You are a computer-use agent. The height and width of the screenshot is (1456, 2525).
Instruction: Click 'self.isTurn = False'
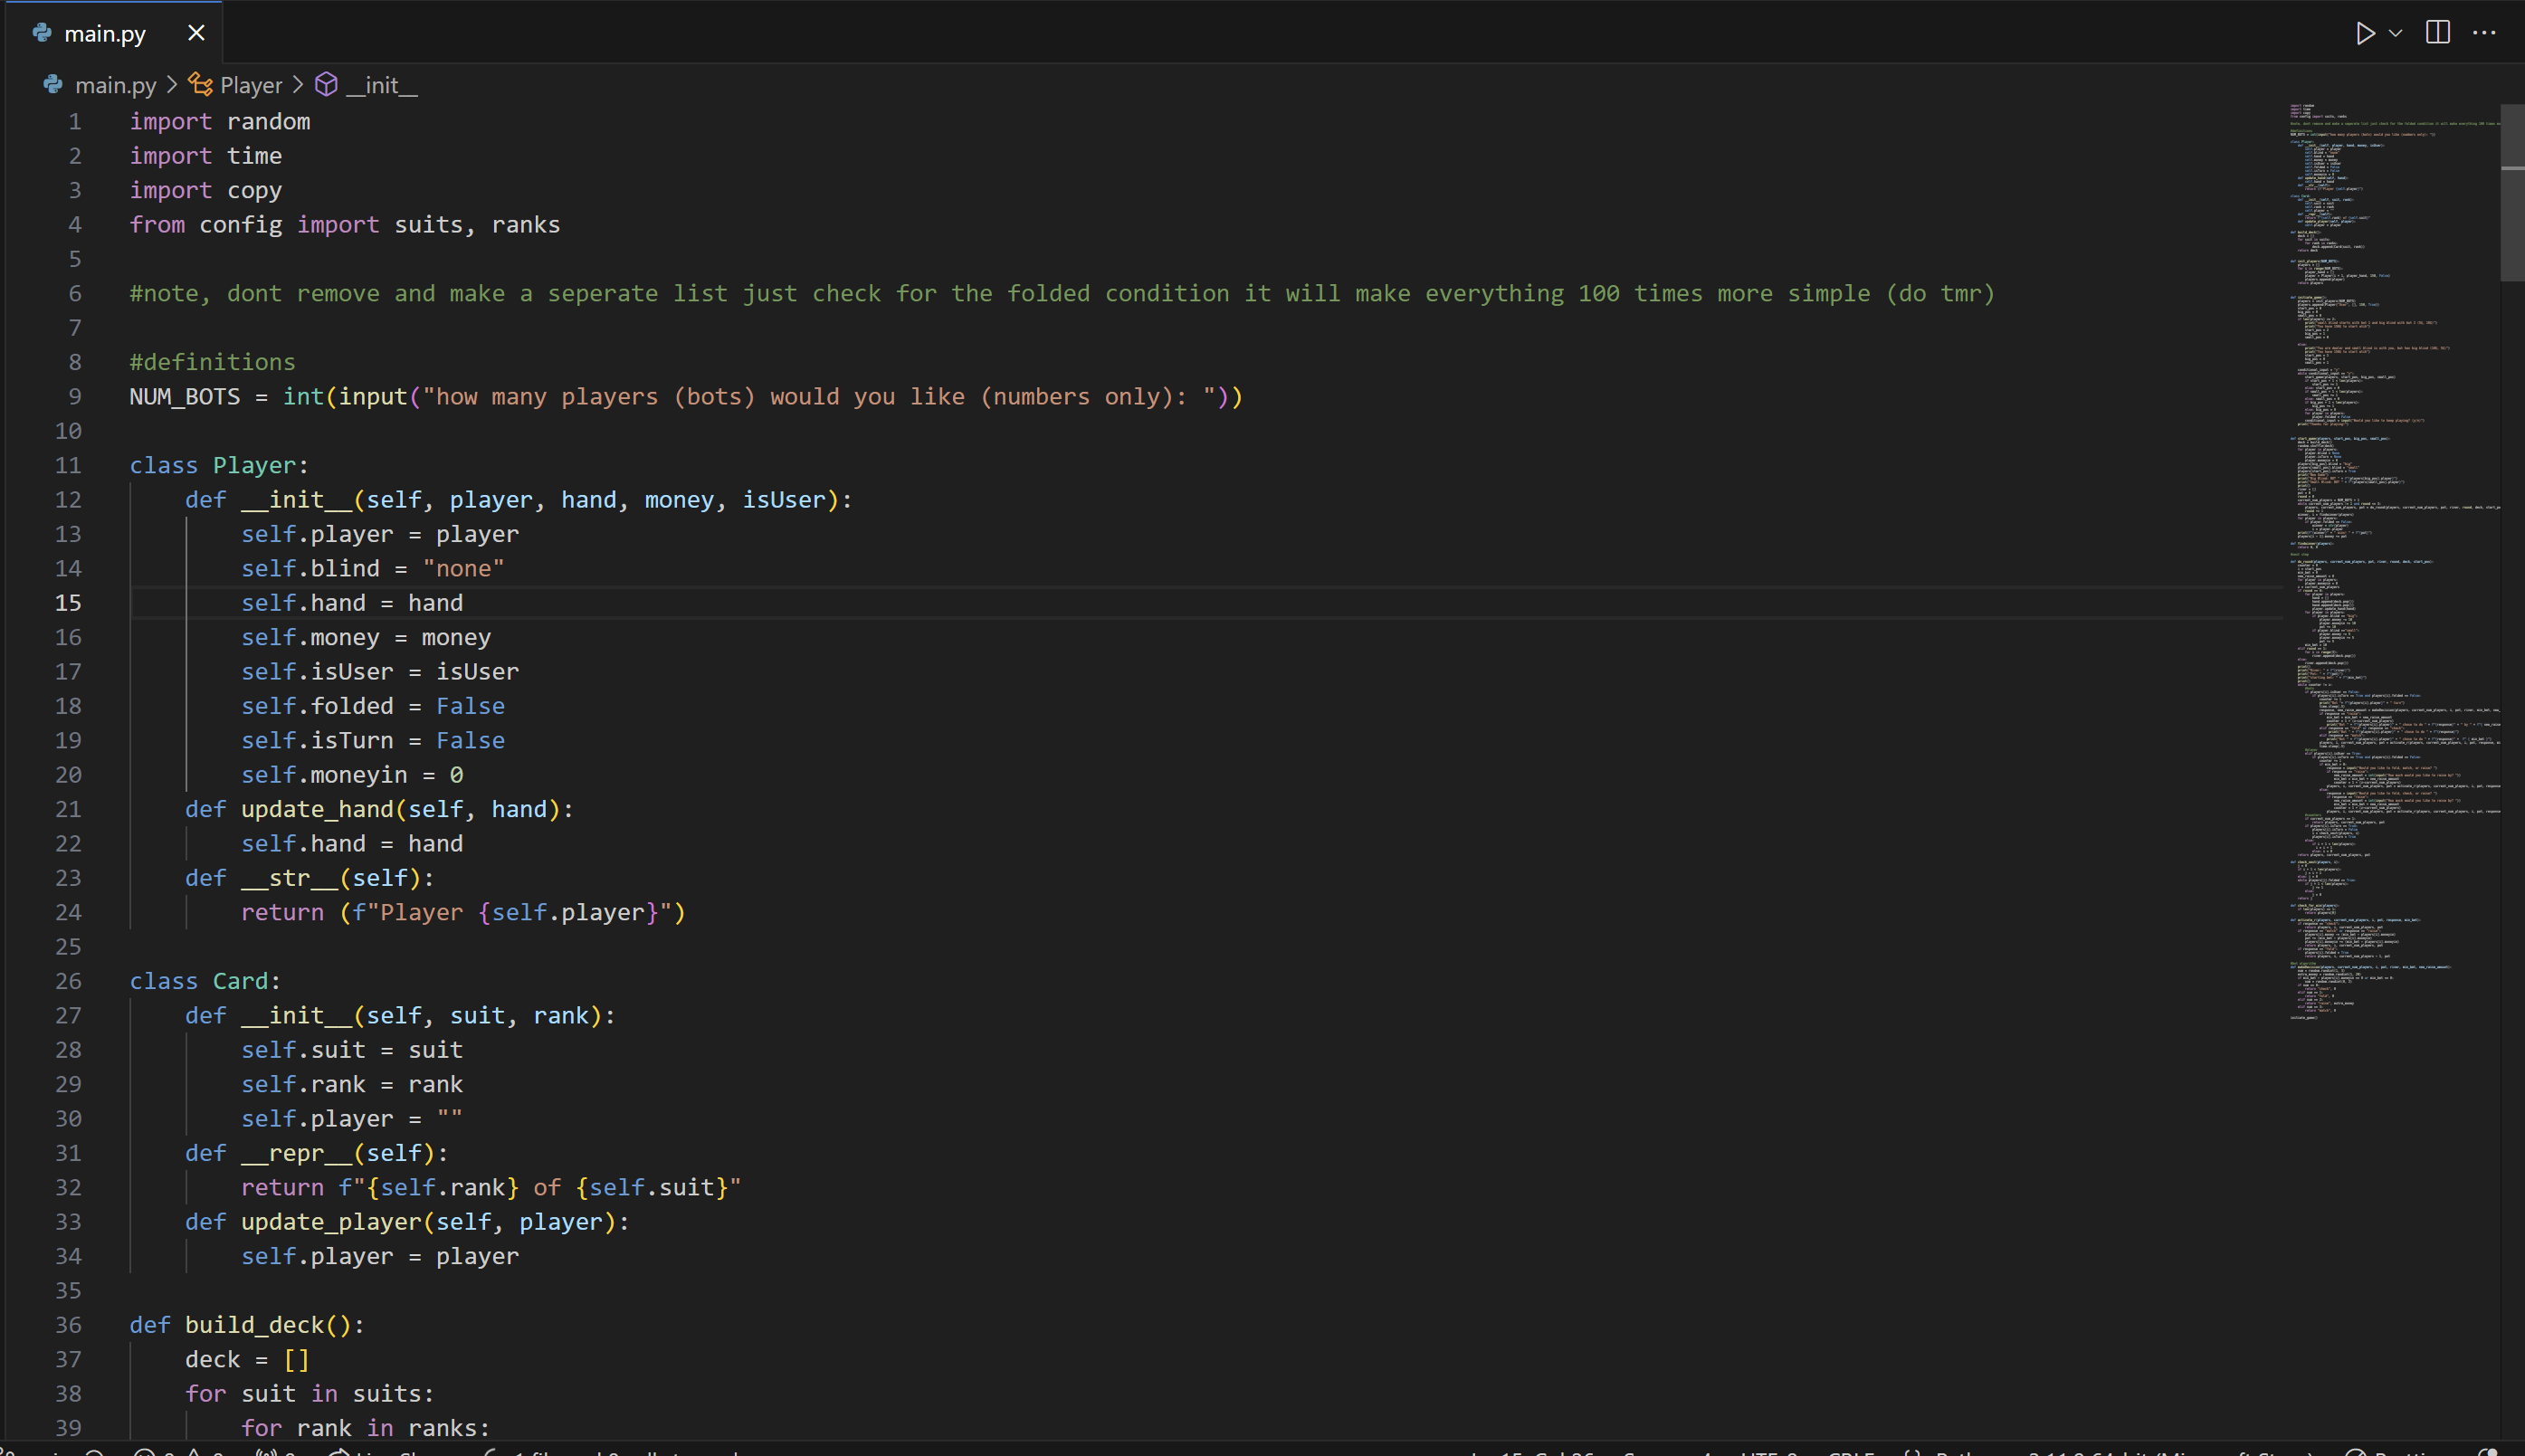click(x=373, y=741)
